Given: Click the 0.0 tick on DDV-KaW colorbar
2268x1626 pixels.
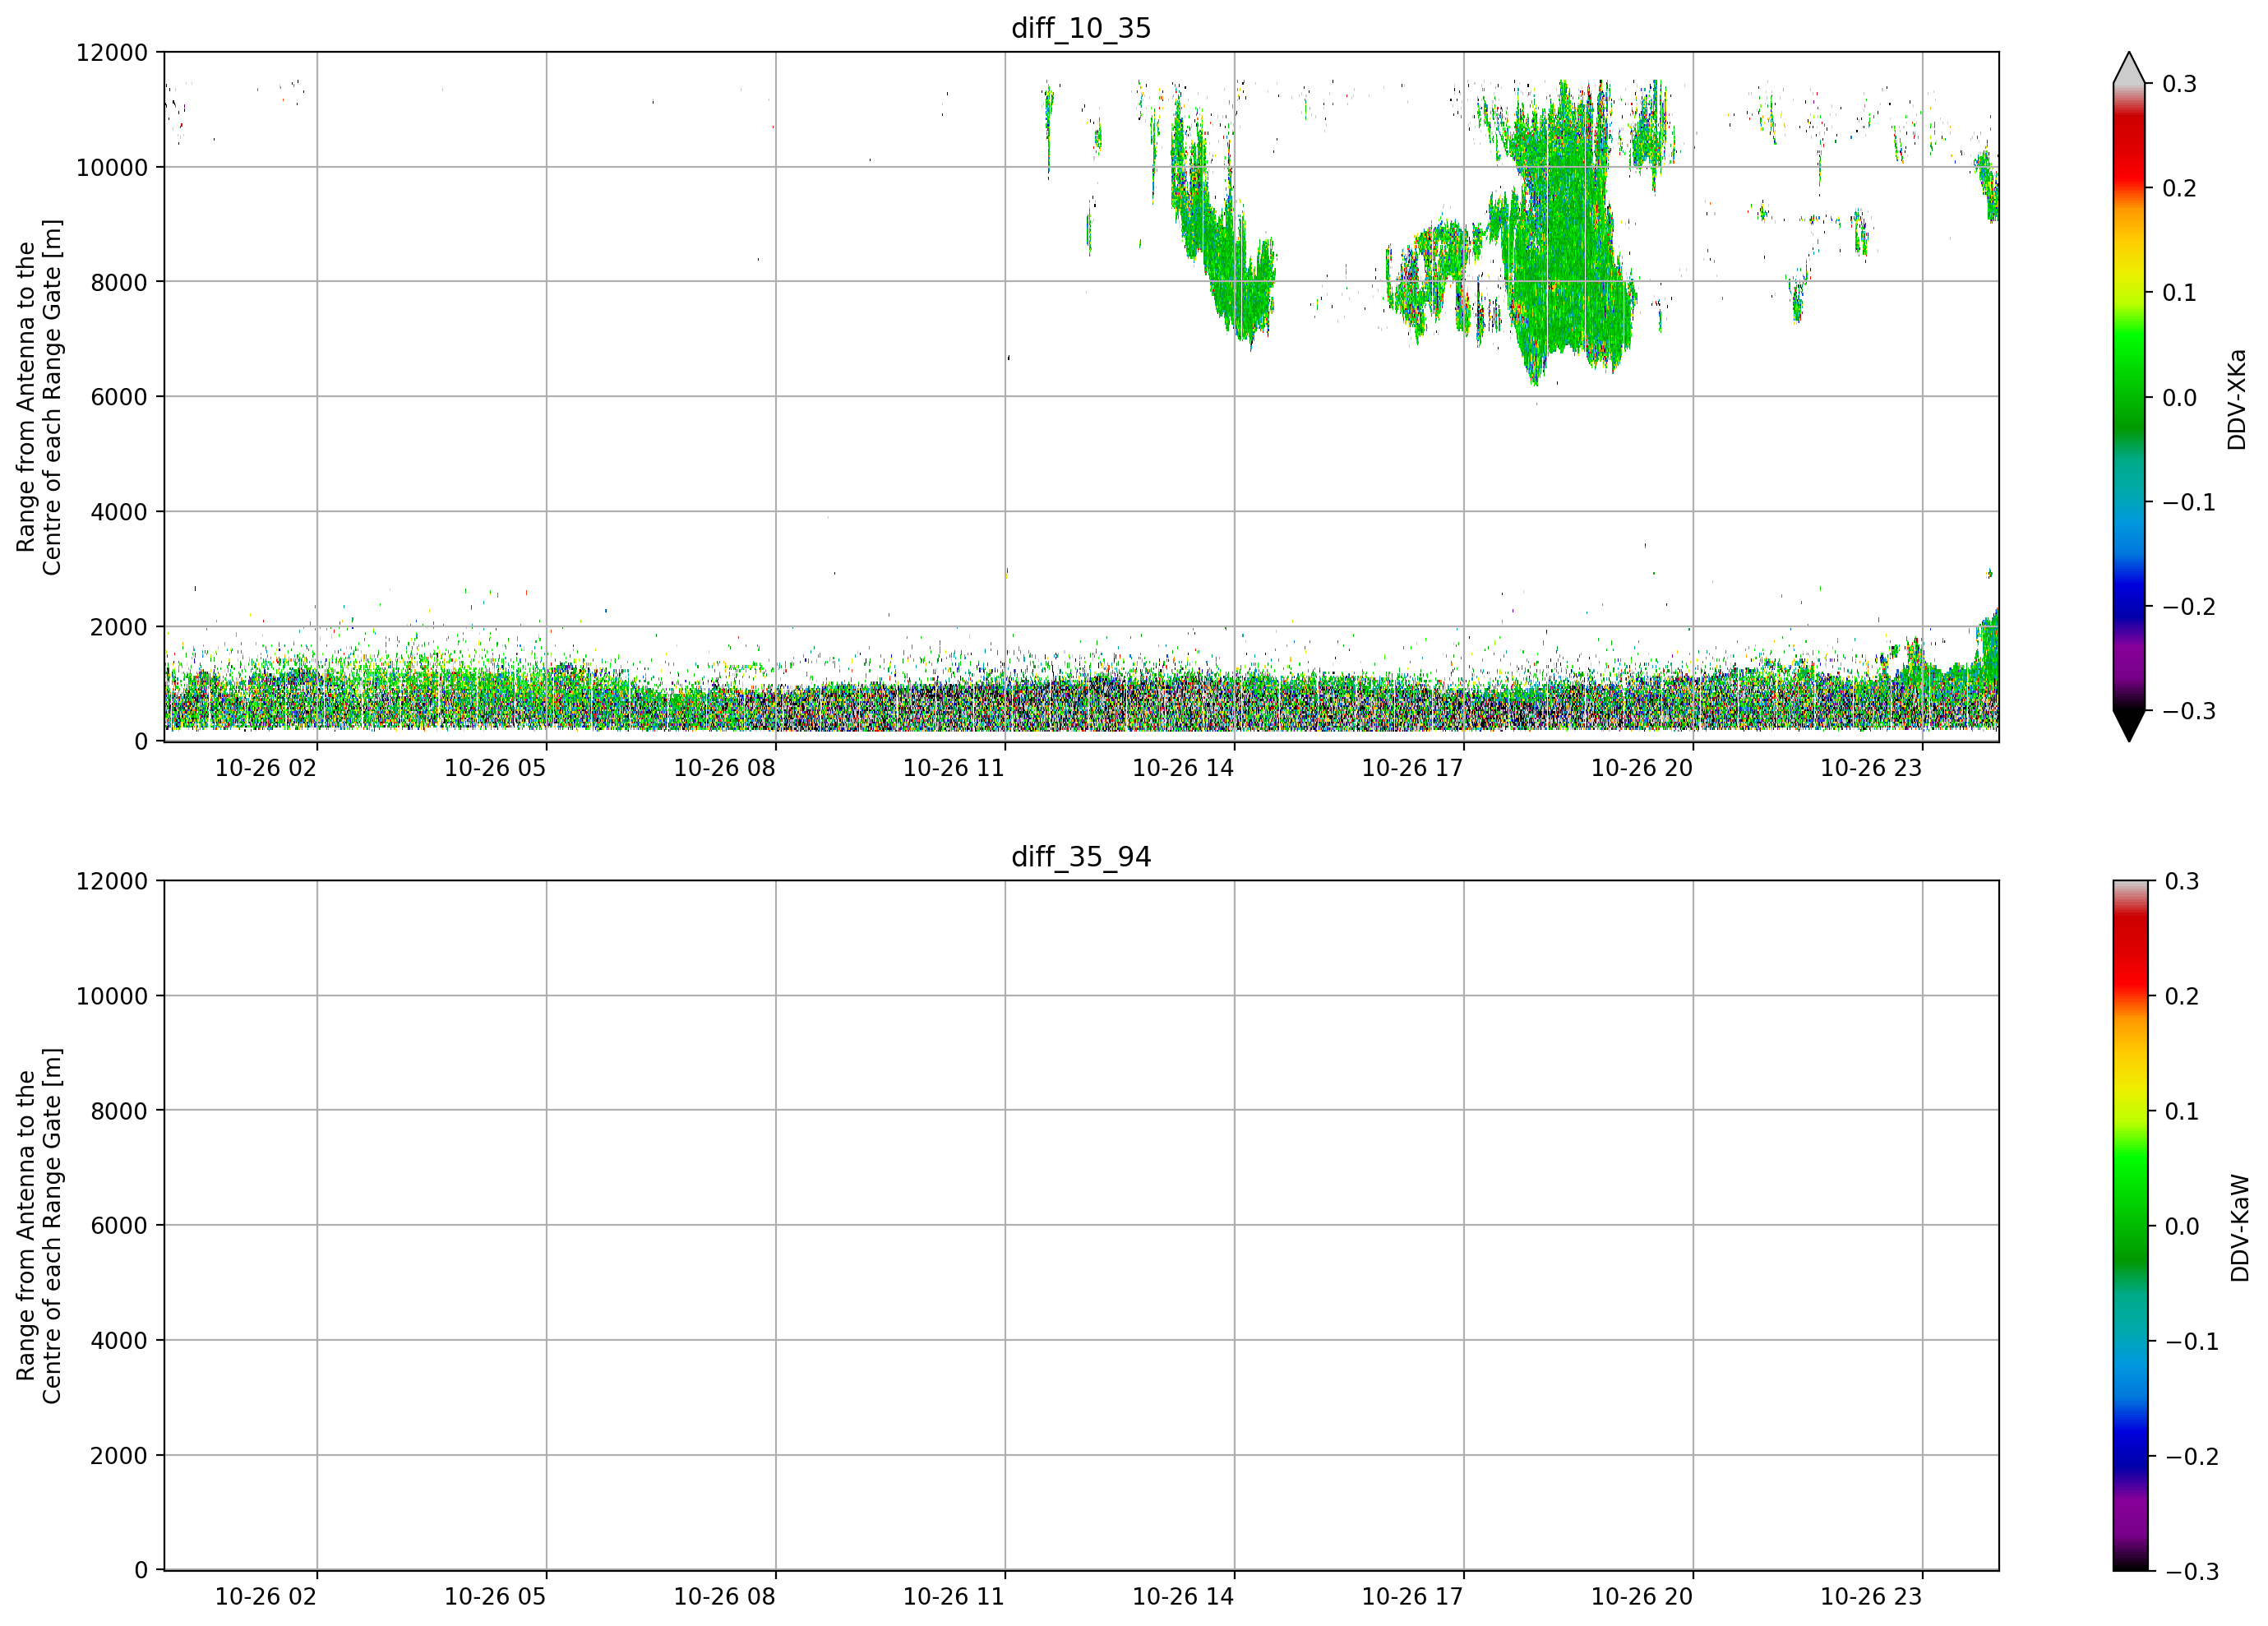Looking at the screenshot, I should (2182, 1227).
